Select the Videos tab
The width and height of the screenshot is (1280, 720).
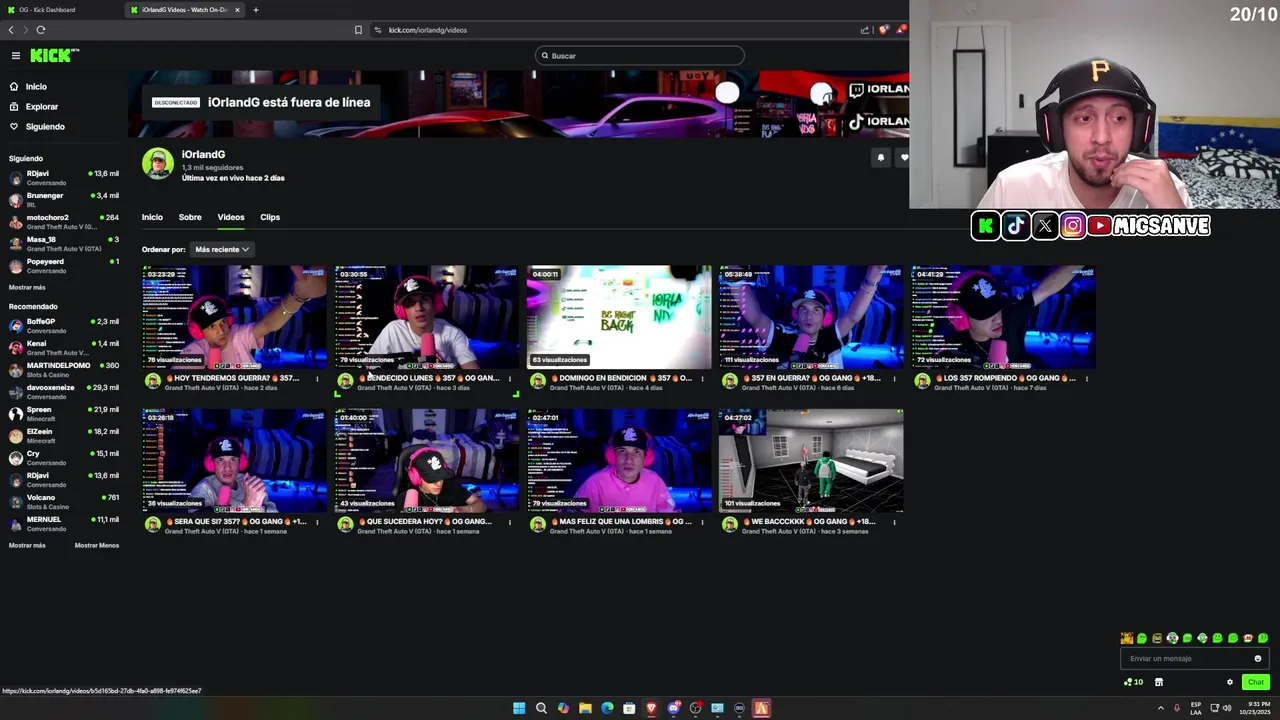tap(231, 217)
